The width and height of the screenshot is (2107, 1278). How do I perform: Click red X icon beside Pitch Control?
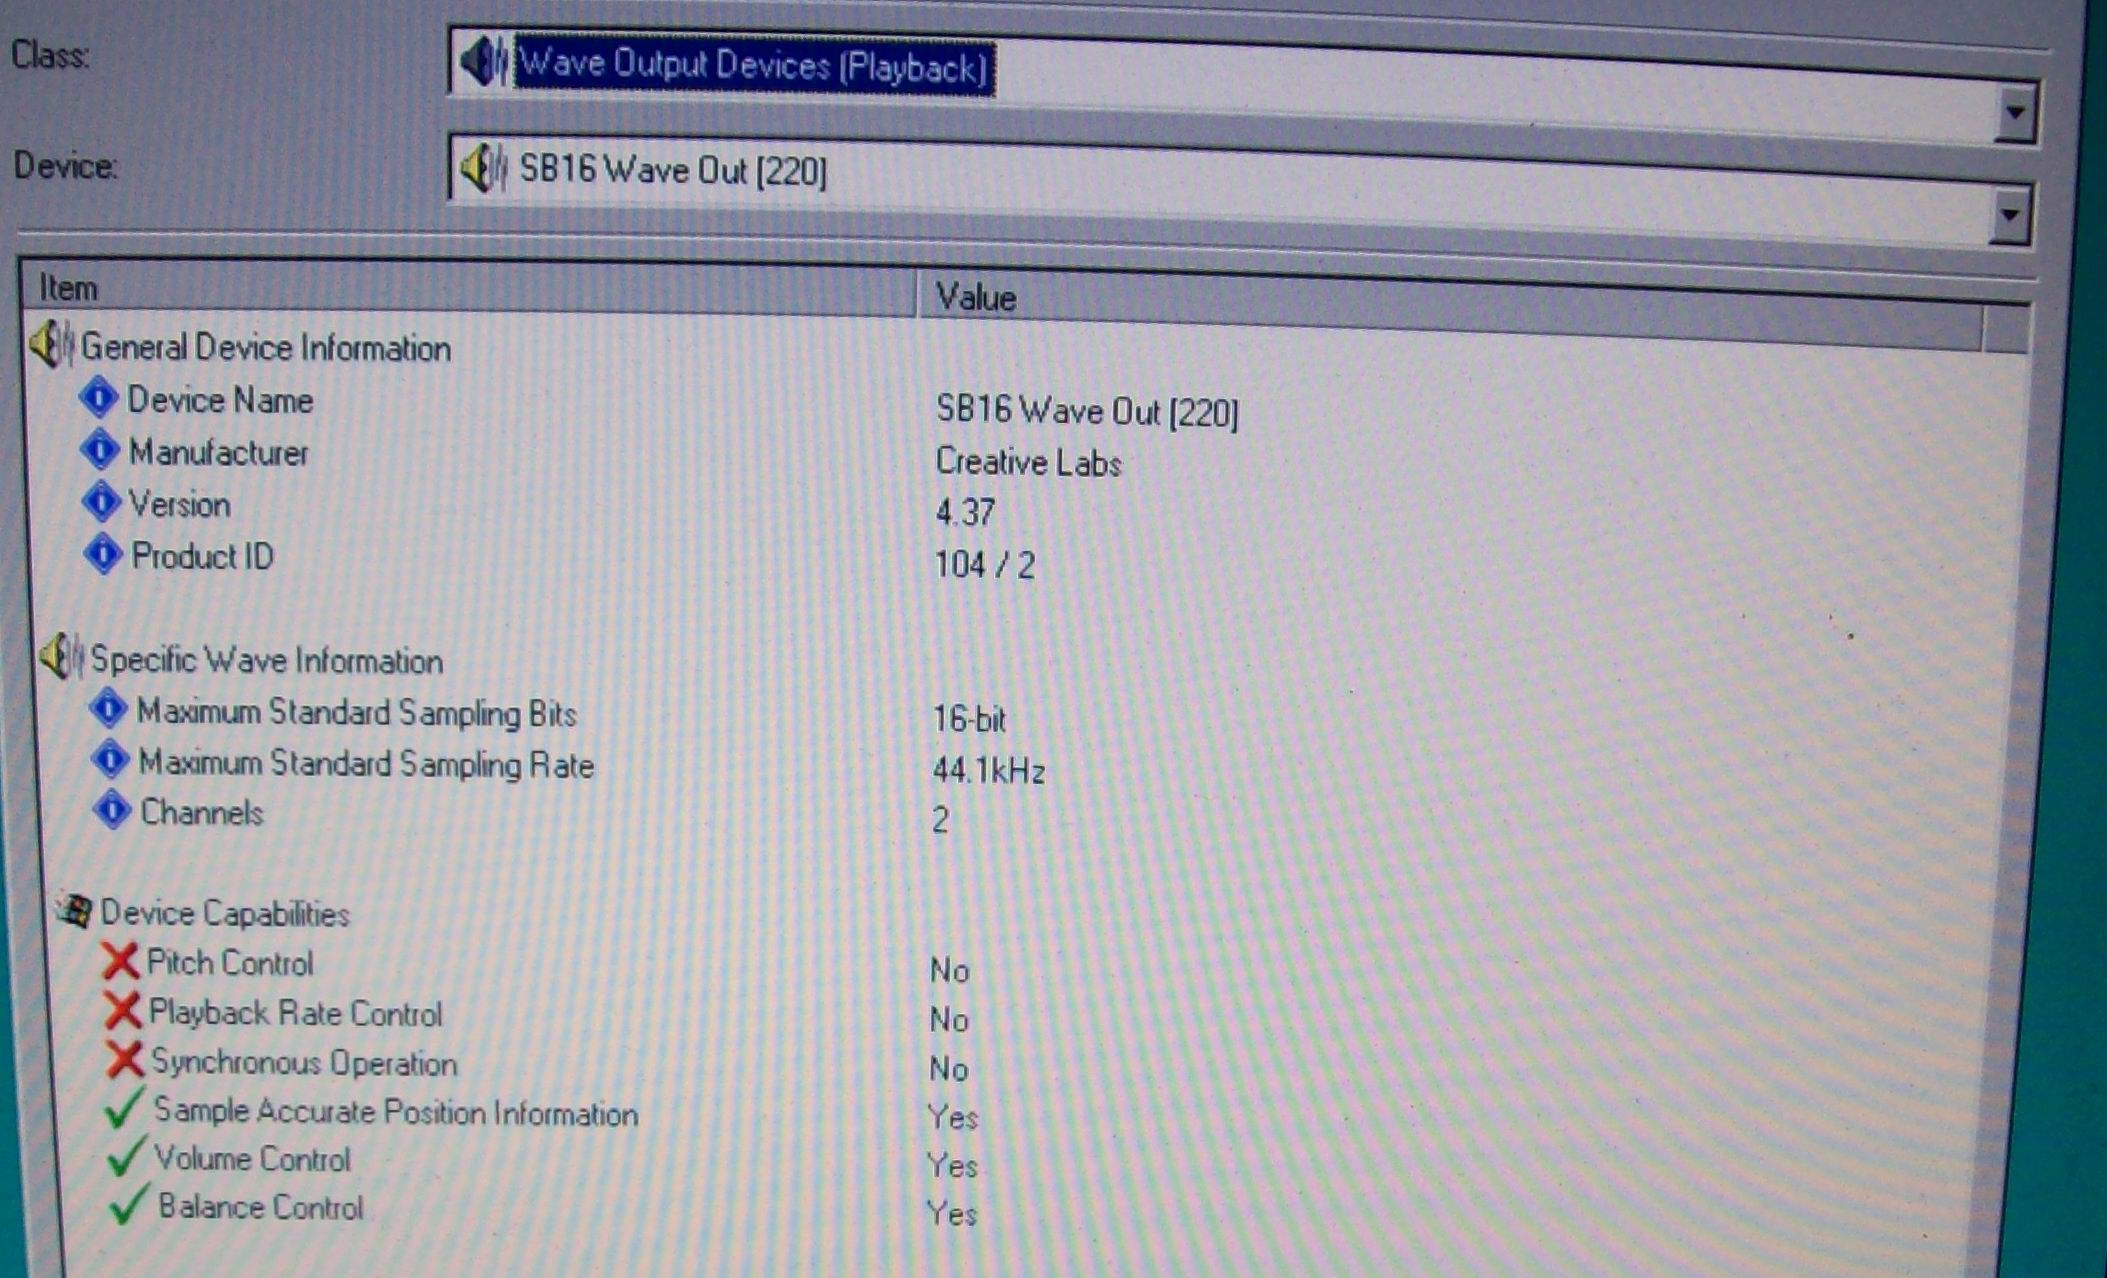pos(120,961)
